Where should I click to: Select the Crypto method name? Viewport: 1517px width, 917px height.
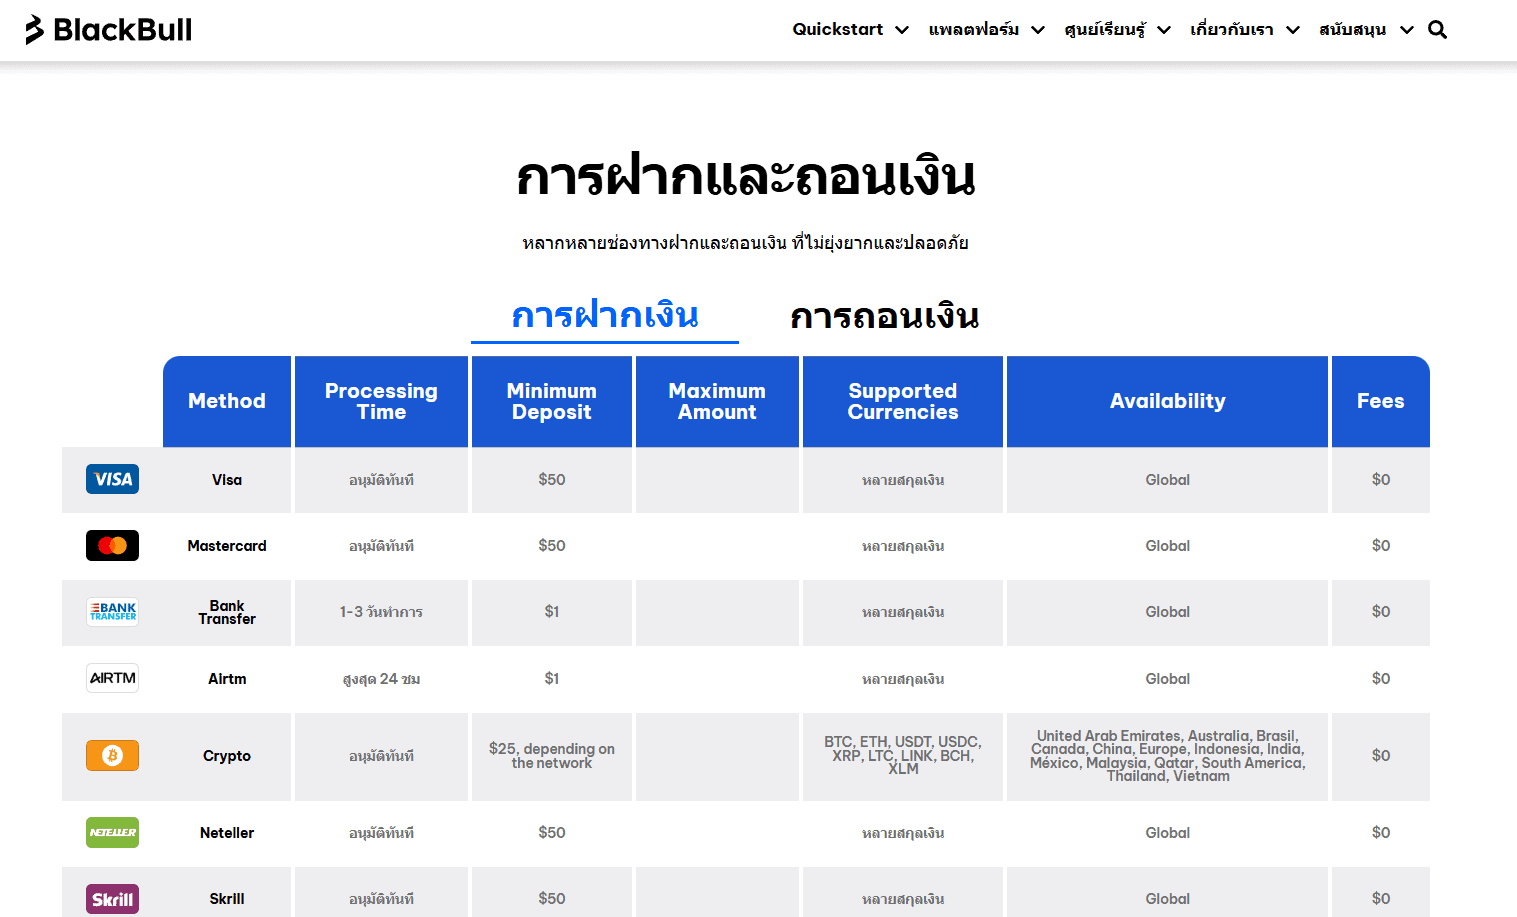tap(227, 756)
